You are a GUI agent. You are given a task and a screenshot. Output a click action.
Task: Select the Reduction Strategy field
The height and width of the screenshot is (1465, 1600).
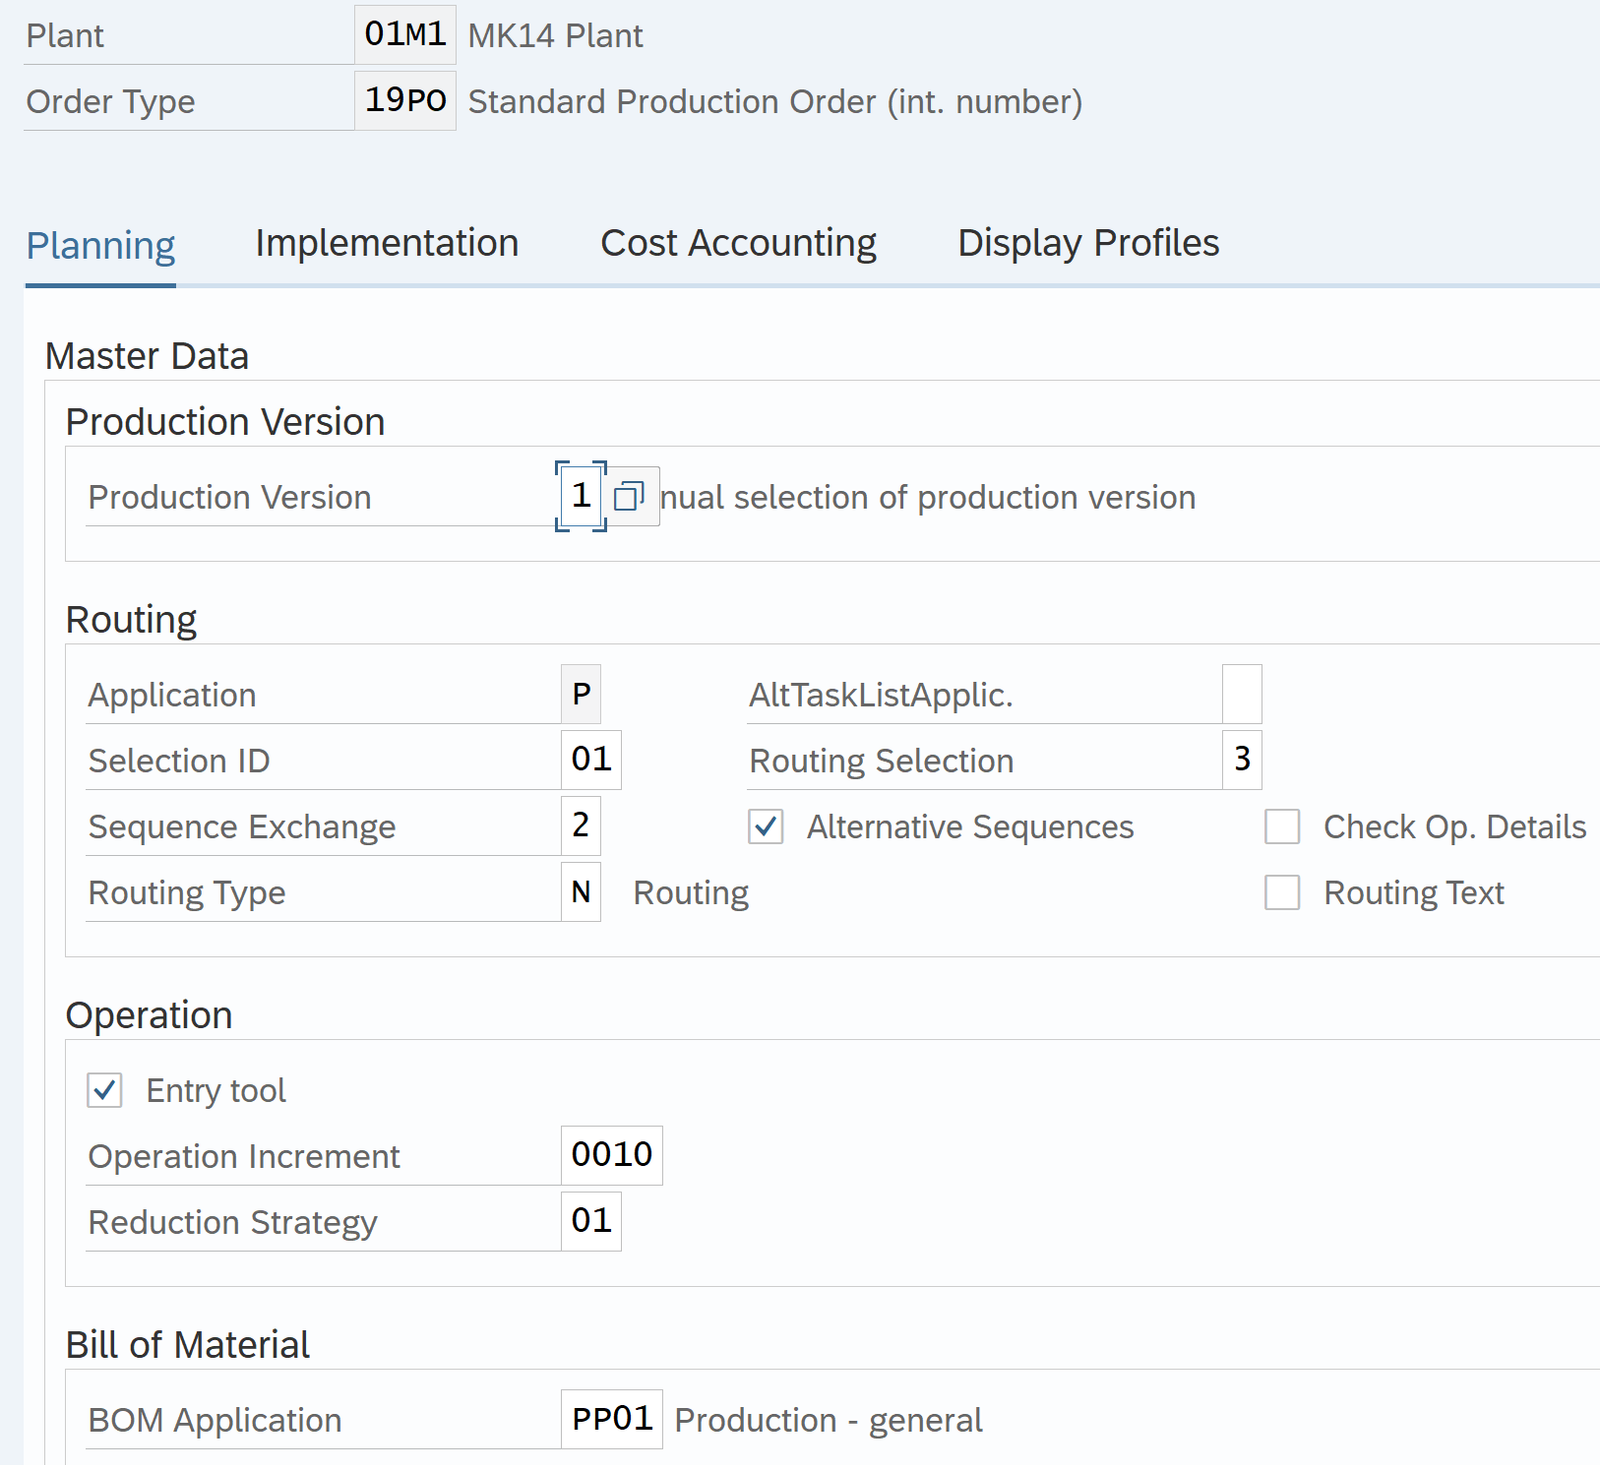click(590, 1221)
